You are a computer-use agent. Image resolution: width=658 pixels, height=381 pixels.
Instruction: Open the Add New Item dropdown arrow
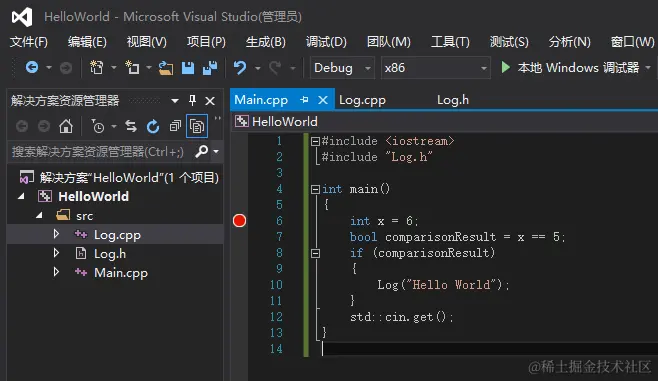click(x=149, y=68)
